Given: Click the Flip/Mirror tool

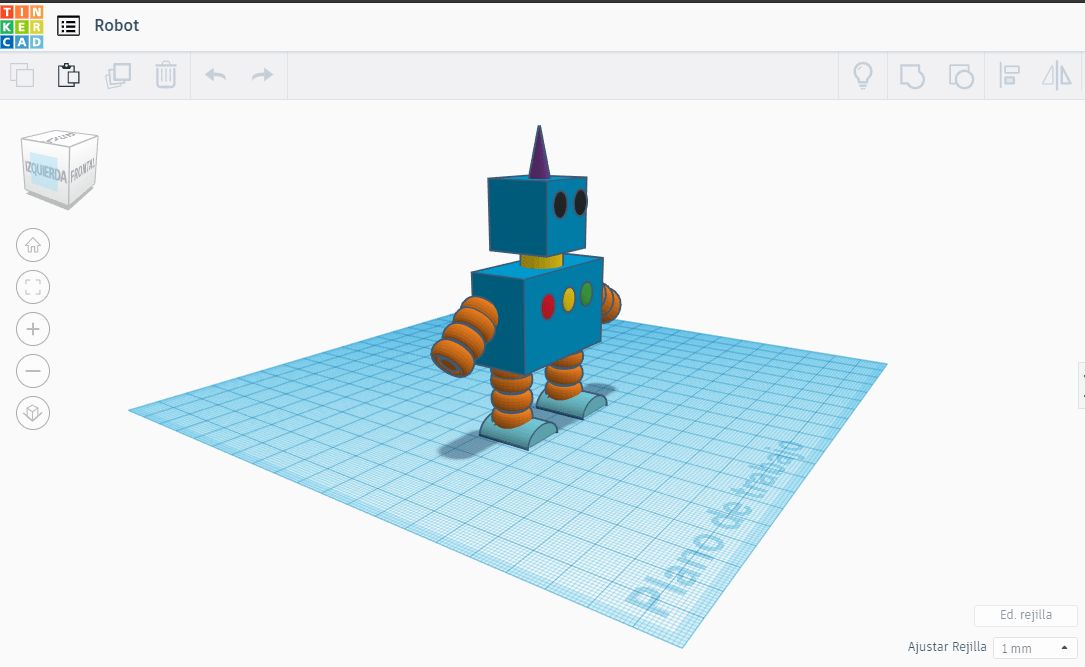Looking at the screenshot, I should [1057, 75].
